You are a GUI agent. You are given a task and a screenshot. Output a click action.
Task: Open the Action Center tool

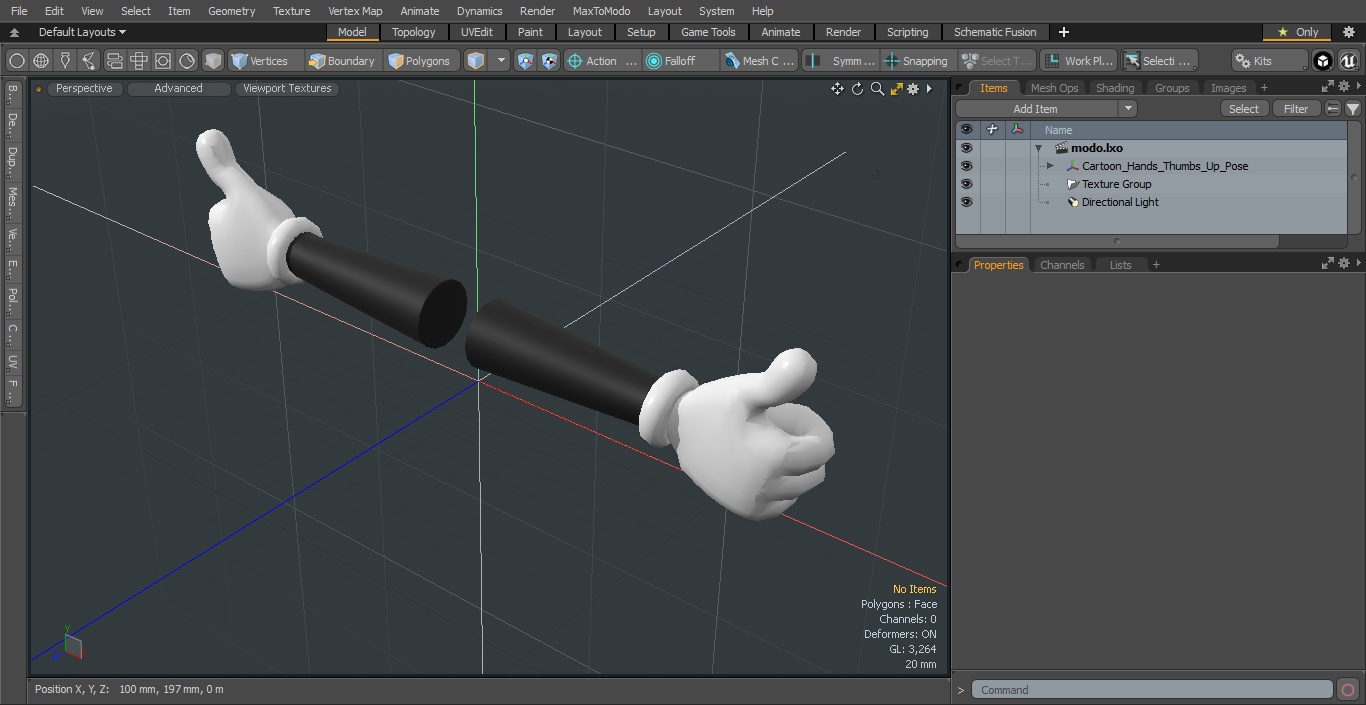tap(602, 61)
